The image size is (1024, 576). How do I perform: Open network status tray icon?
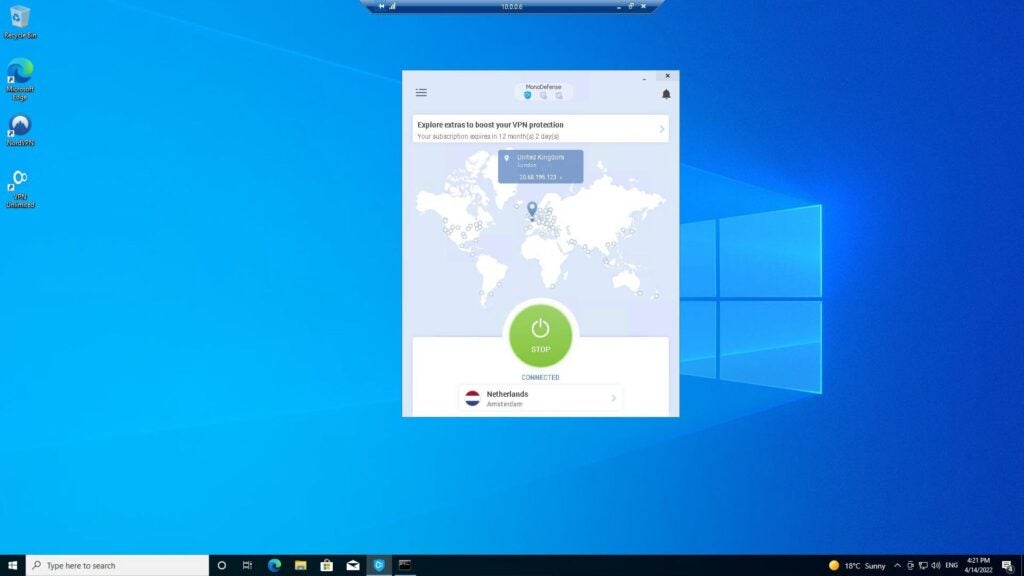tap(923, 566)
